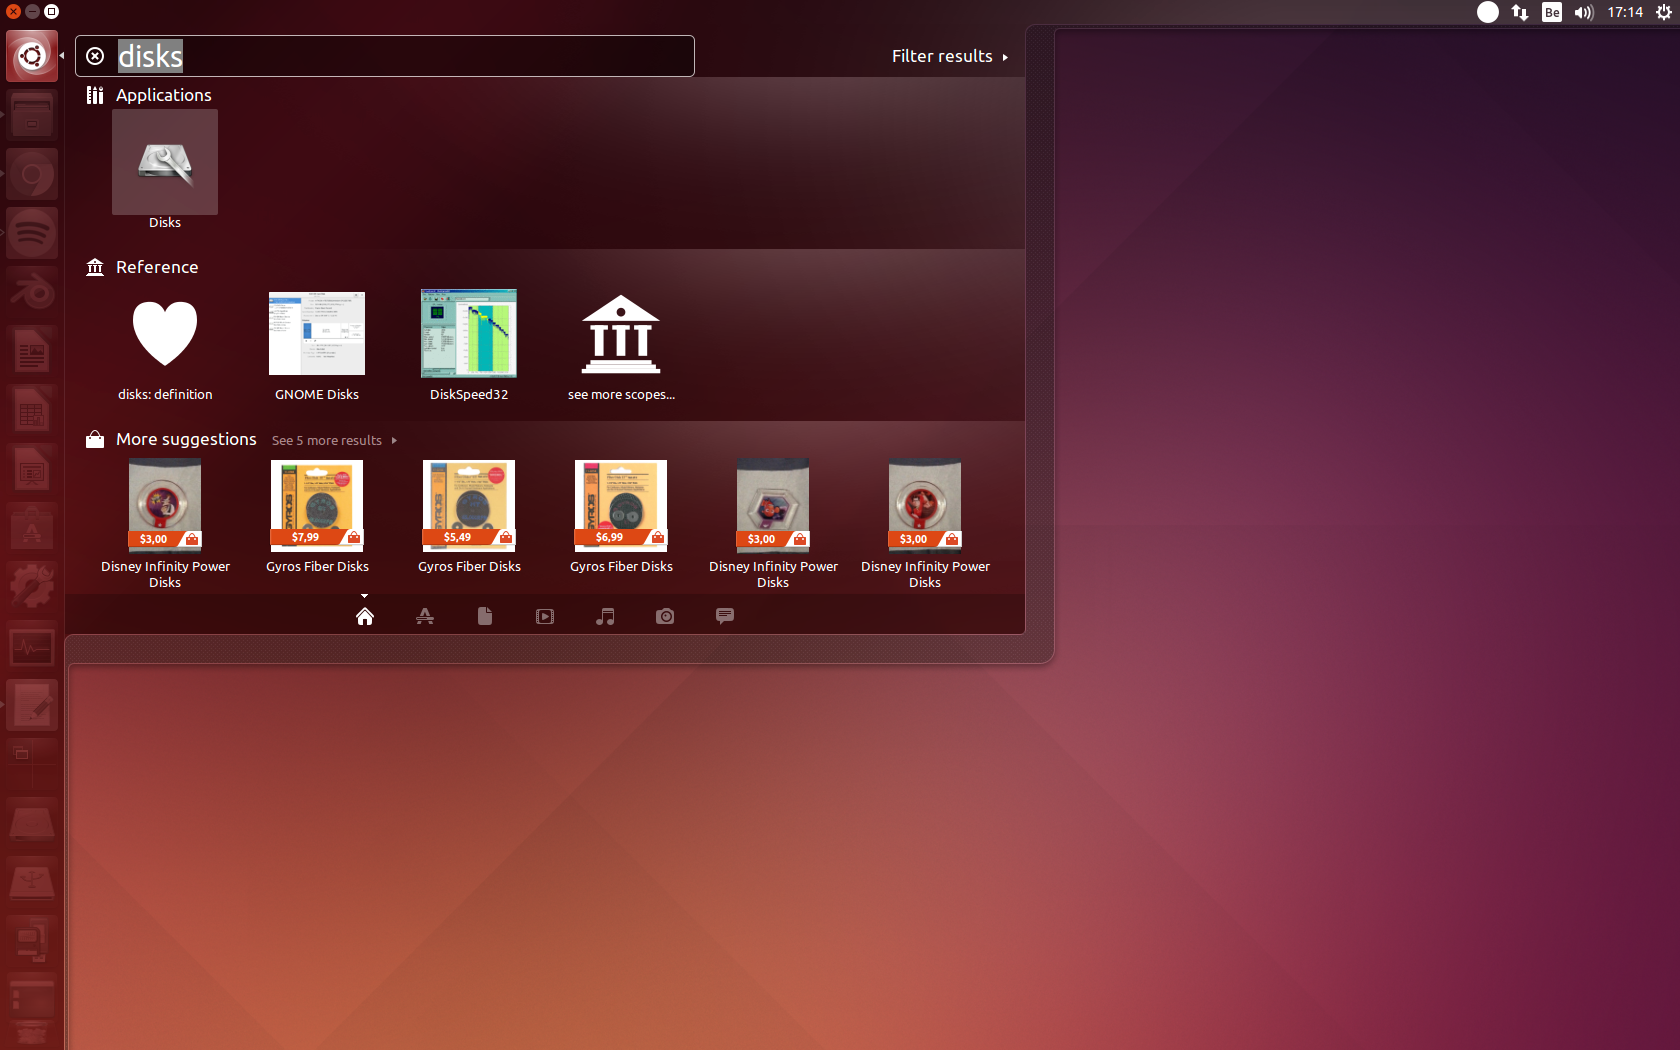Open System Settings from the launcher
The width and height of the screenshot is (1680, 1050).
click(32, 587)
